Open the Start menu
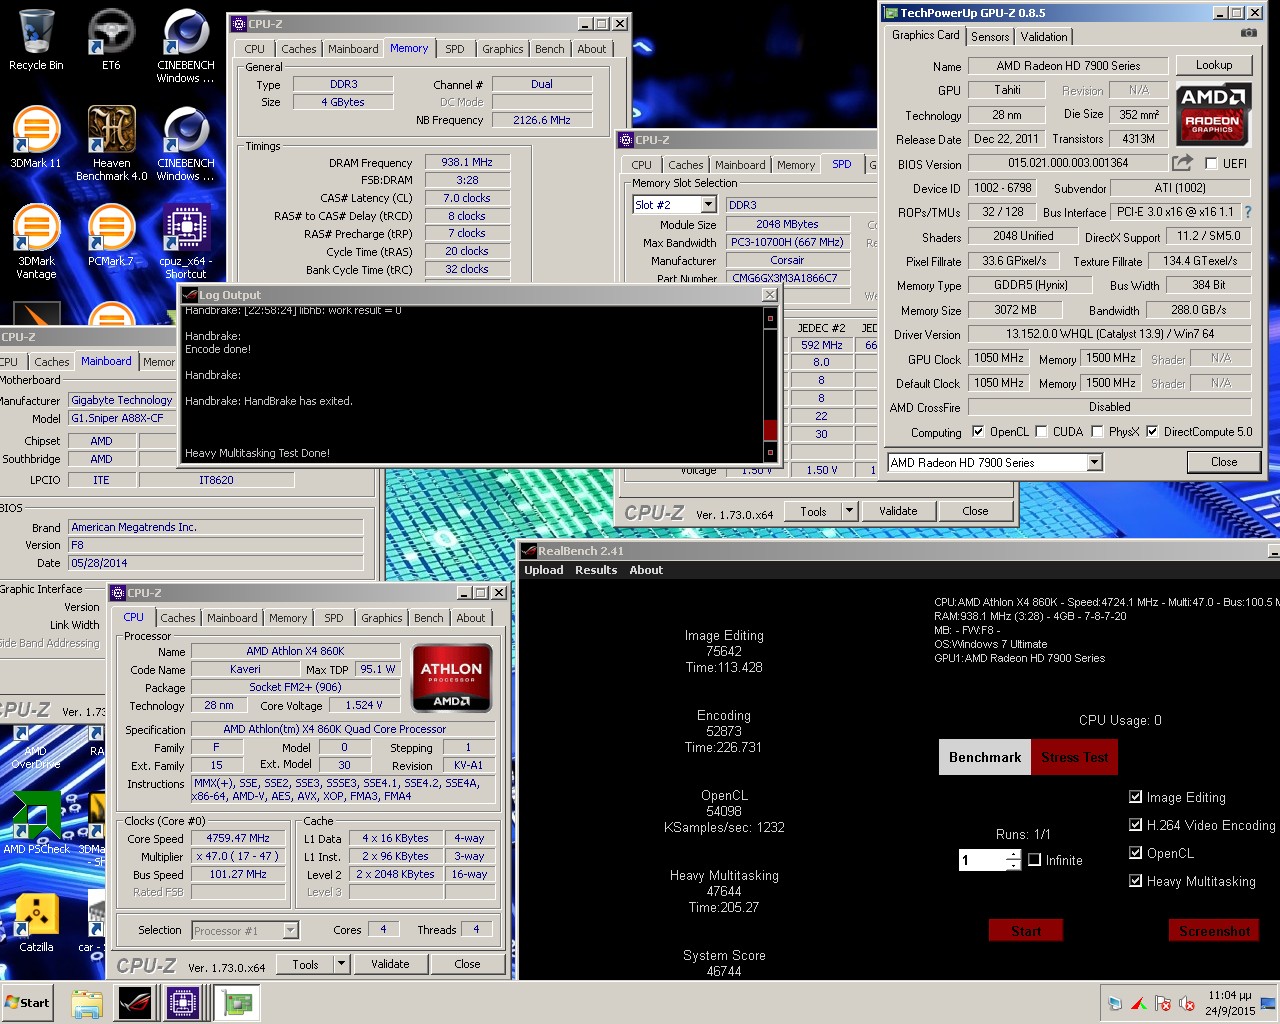This screenshot has height=1024, width=1280. click(x=28, y=1003)
